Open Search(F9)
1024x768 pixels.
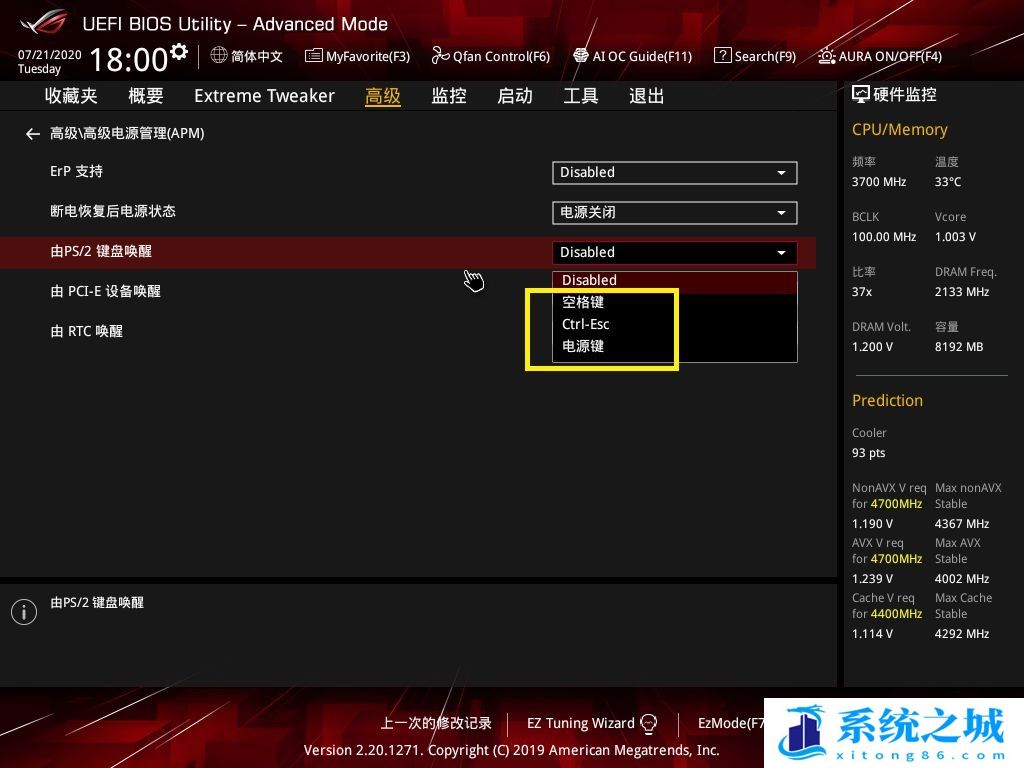click(x=765, y=57)
